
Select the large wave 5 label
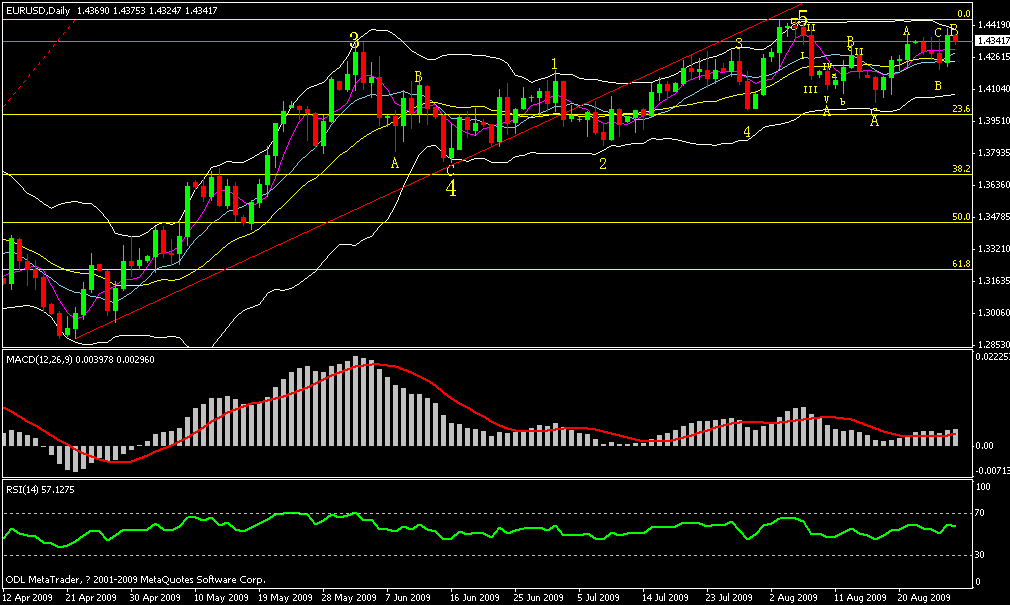click(x=803, y=17)
